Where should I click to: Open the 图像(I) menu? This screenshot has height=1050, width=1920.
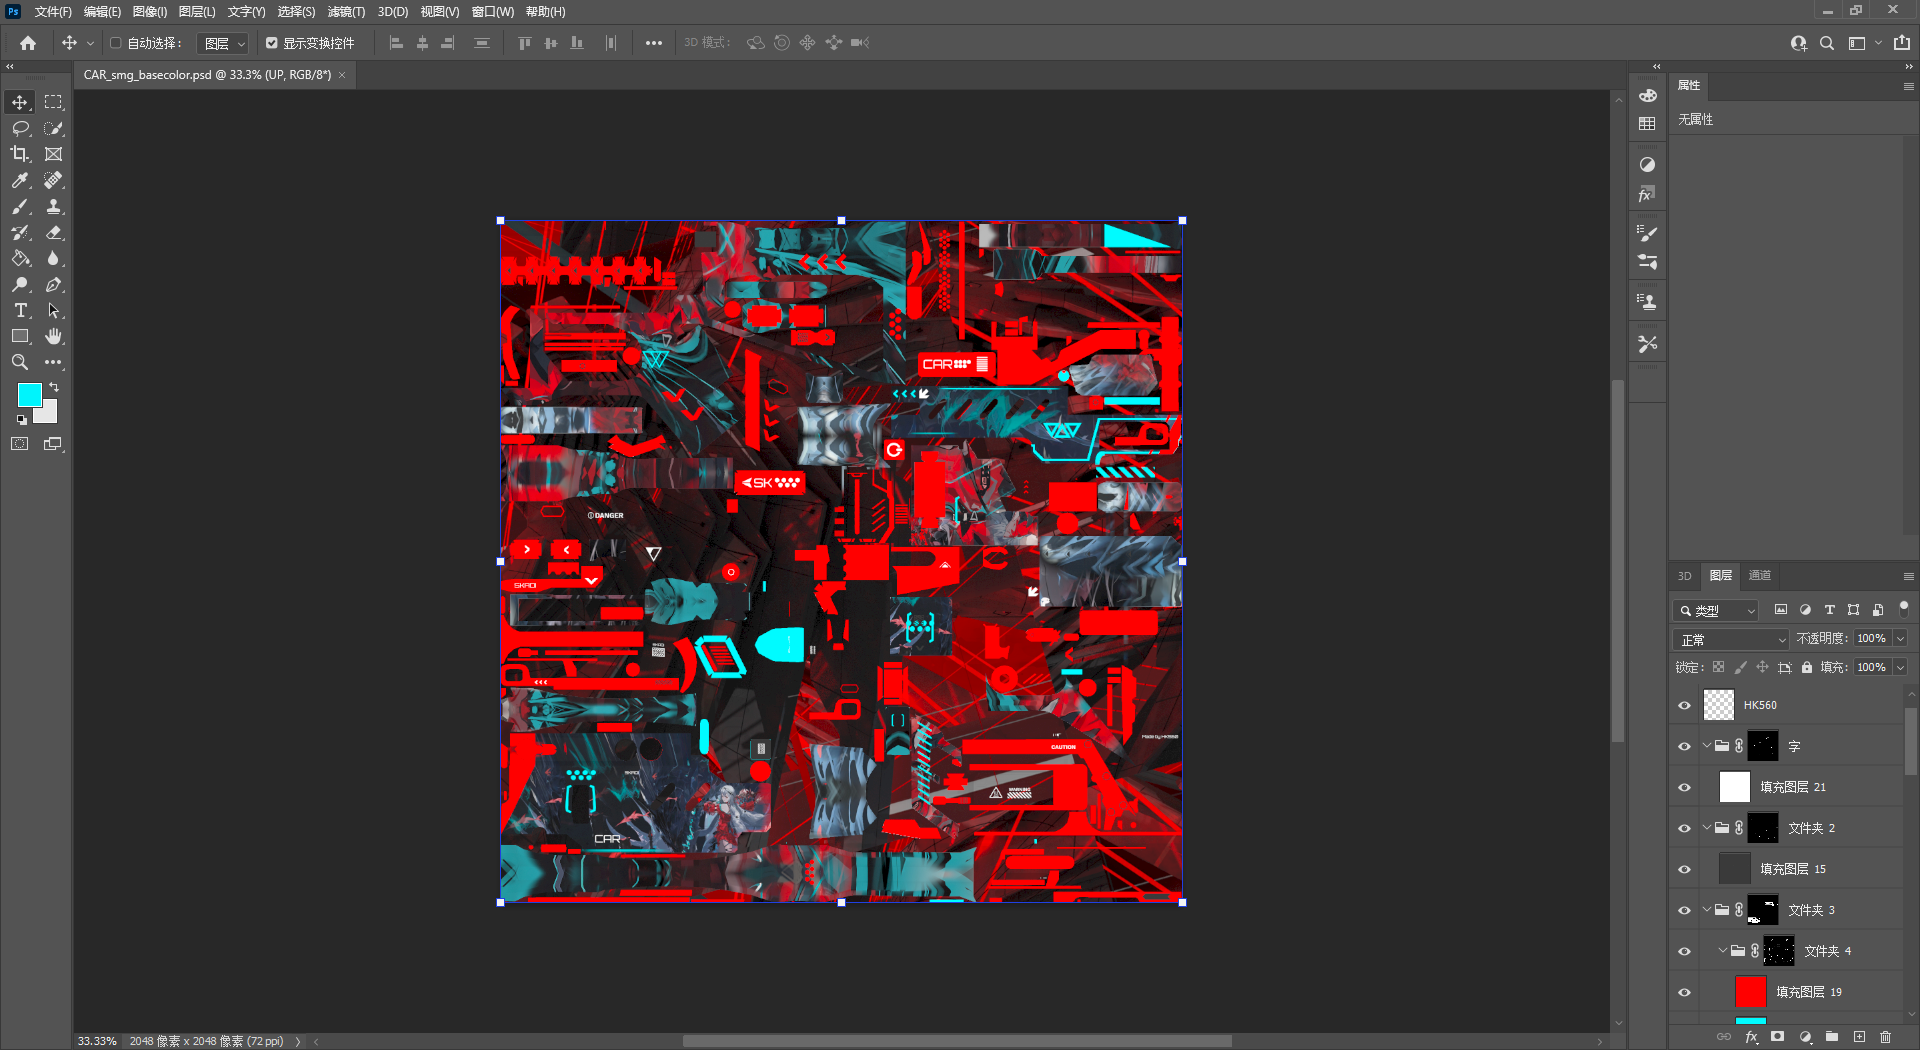click(150, 12)
